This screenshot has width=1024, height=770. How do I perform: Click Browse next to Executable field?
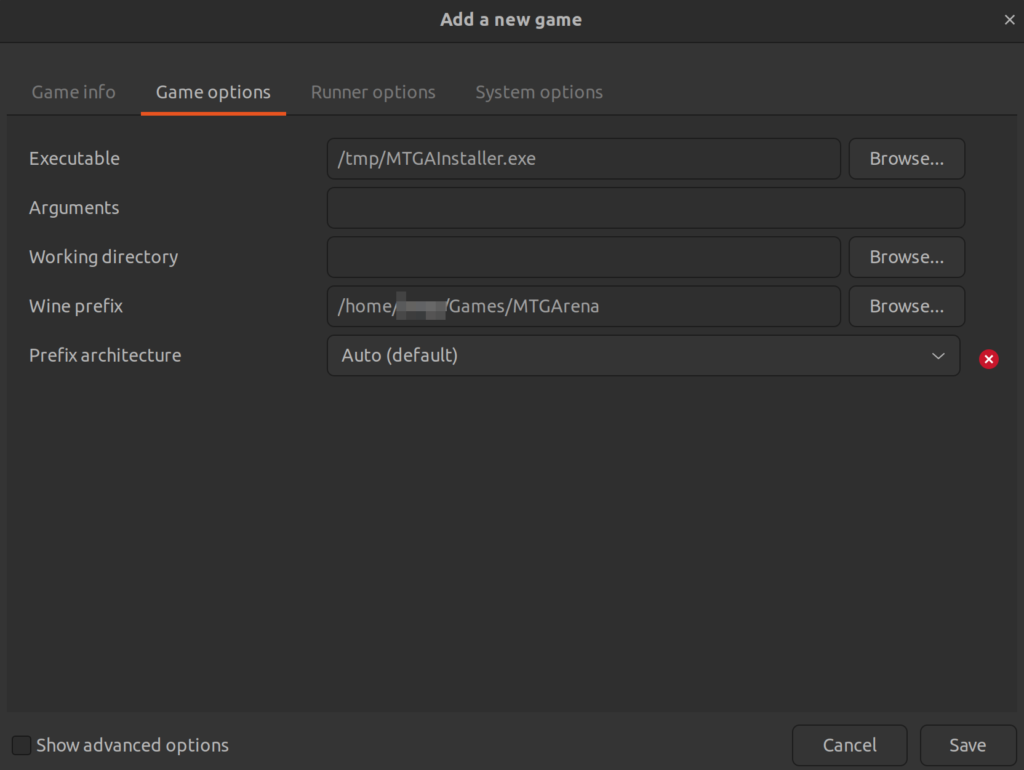coord(906,158)
